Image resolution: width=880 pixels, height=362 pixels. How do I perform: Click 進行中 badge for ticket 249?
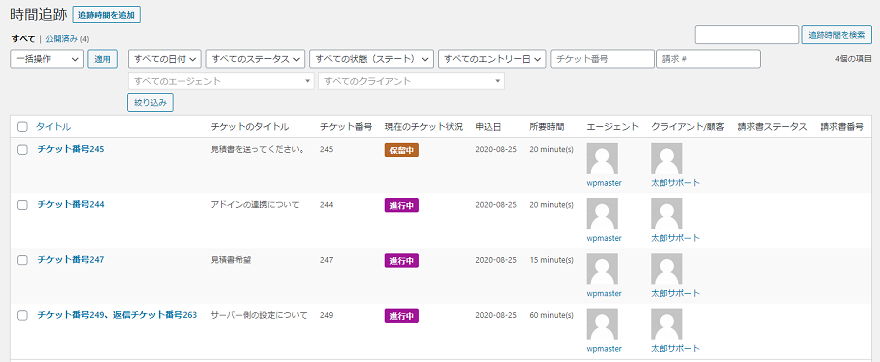(x=402, y=316)
